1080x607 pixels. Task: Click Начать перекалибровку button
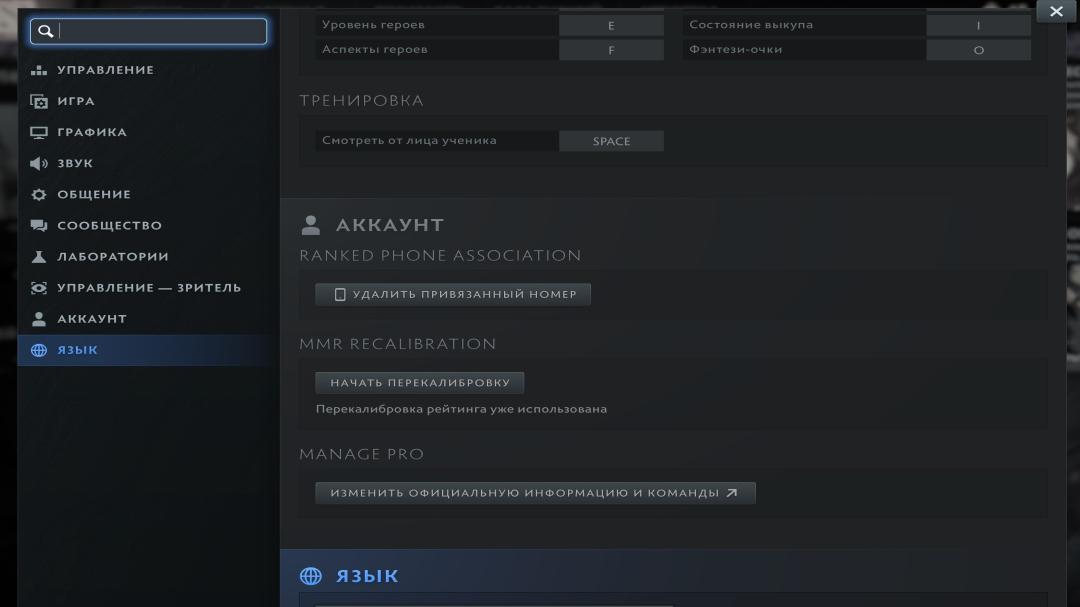pos(419,382)
